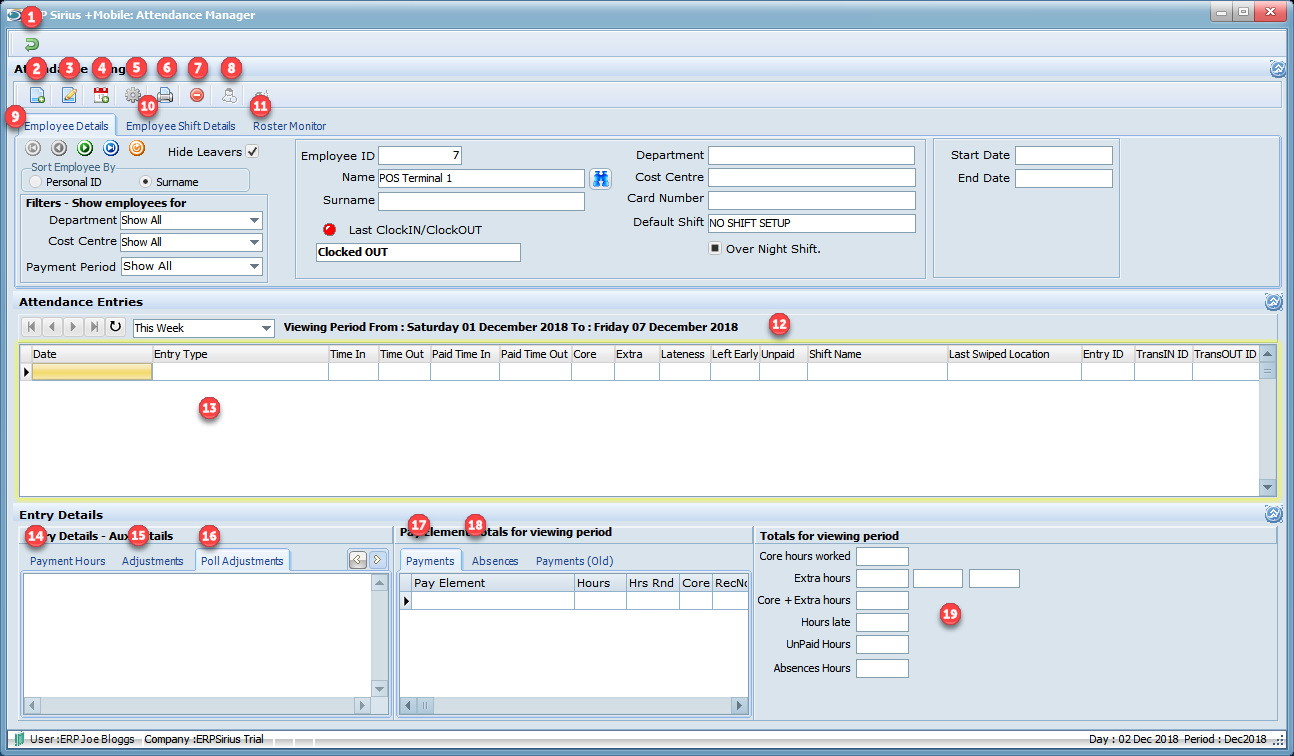This screenshot has width=1294, height=756.
Task: Jump to first attendance period
Action: (x=31, y=327)
